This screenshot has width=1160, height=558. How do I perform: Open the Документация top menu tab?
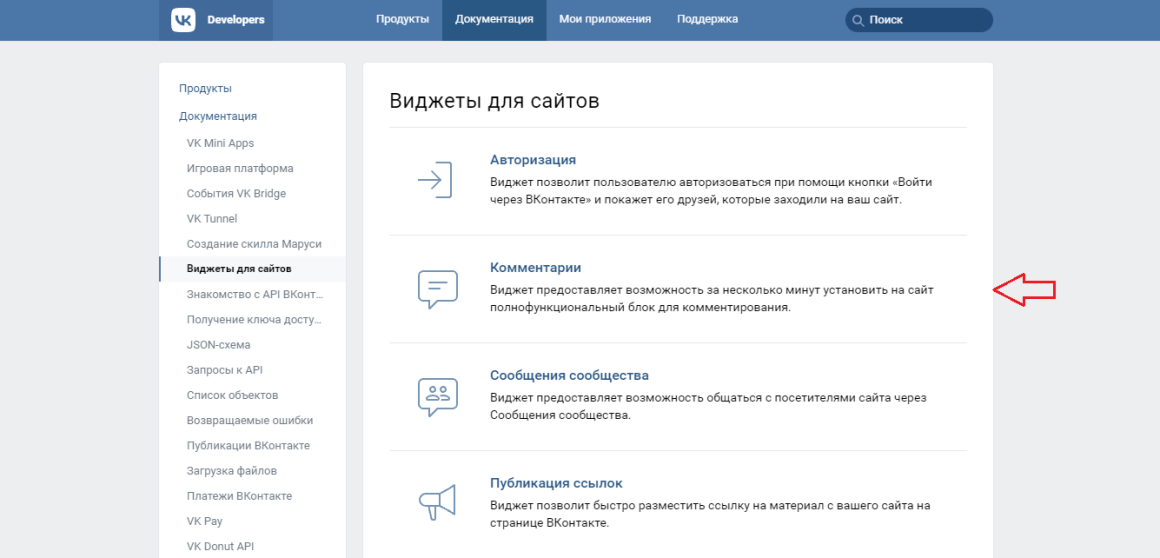(494, 20)
